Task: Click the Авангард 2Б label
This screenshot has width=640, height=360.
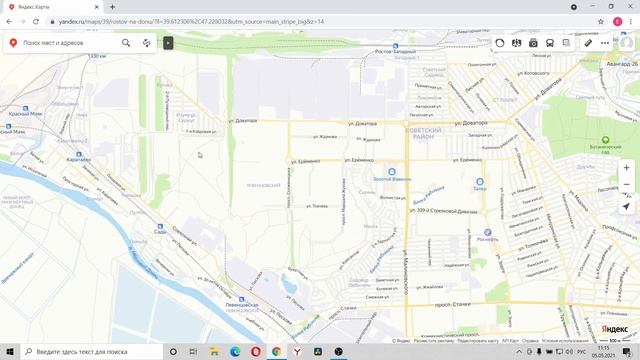Action: click(x=622, y=64)
